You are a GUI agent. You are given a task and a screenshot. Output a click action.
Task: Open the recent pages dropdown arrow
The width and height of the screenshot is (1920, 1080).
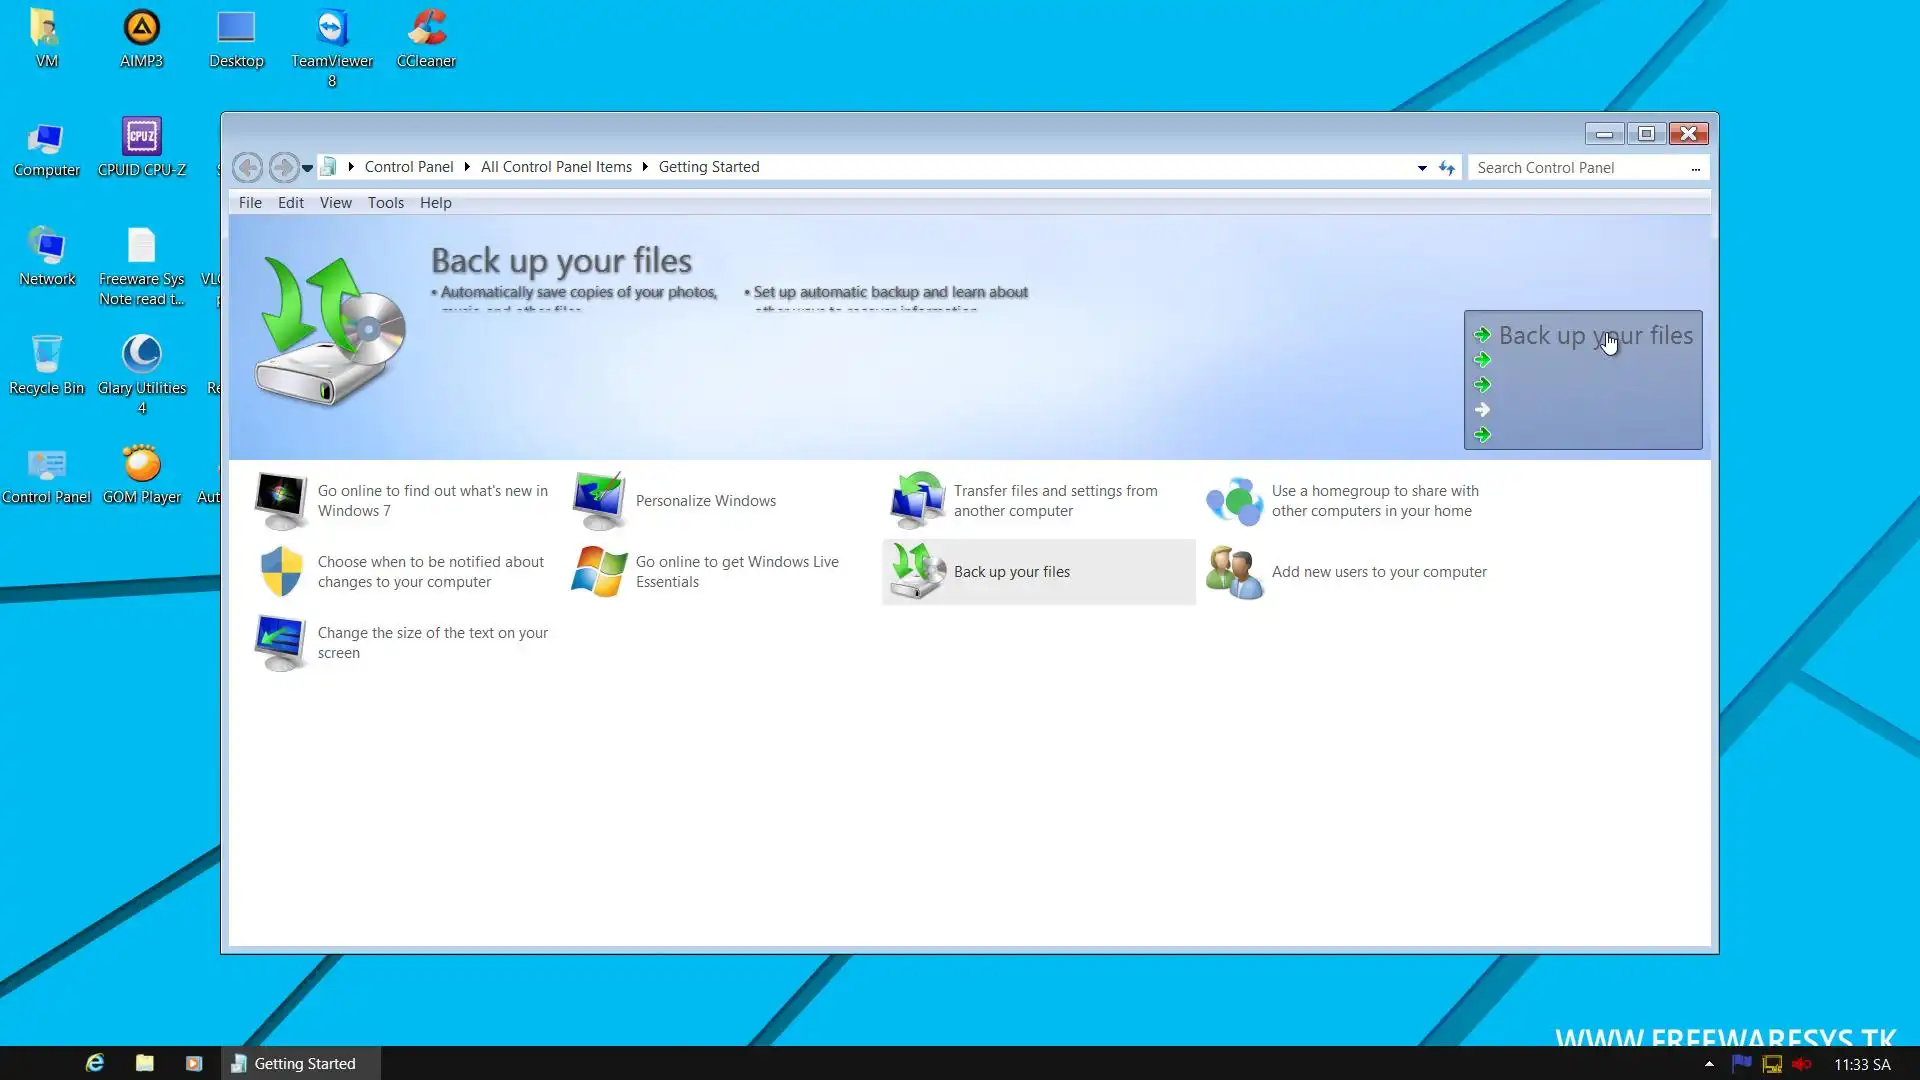[x=308, y=168]
